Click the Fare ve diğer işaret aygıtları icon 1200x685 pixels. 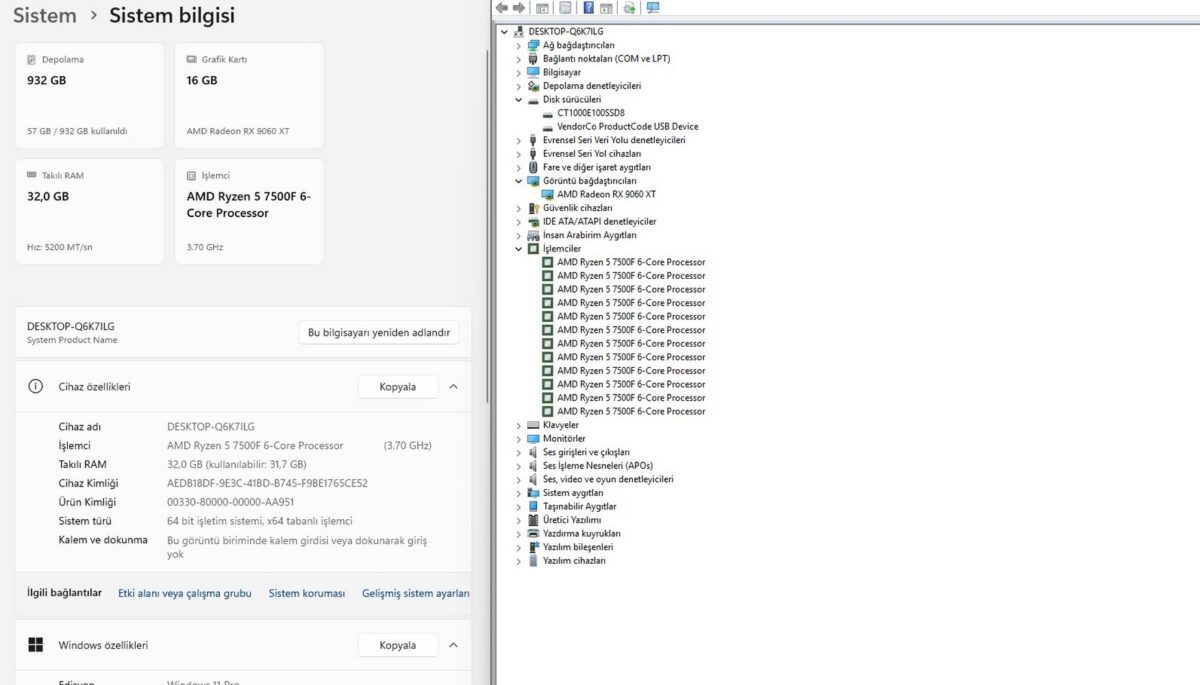click(x=533, y=167)
